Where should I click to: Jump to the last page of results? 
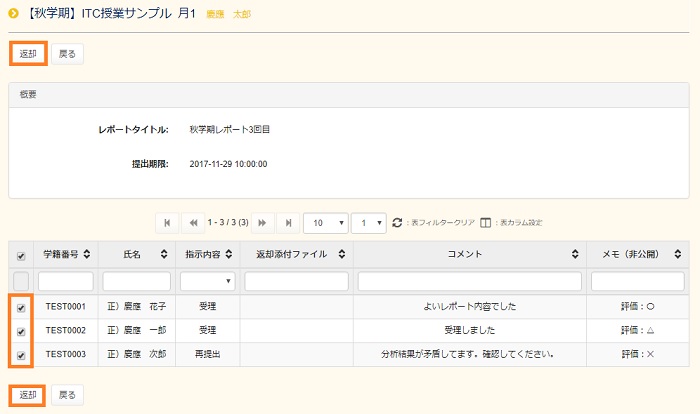[289, 222]
